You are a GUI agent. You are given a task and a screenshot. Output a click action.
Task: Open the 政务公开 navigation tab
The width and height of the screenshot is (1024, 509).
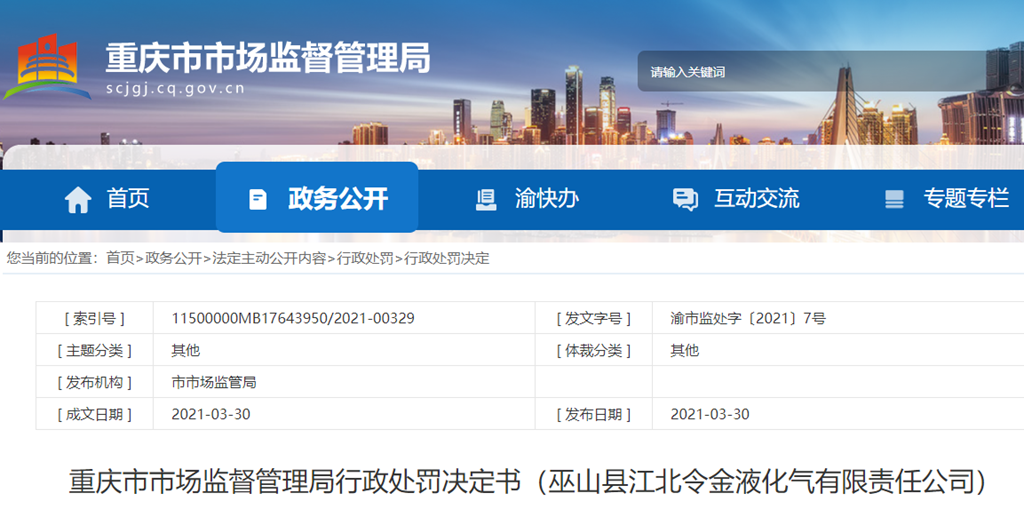coord(317,197)
